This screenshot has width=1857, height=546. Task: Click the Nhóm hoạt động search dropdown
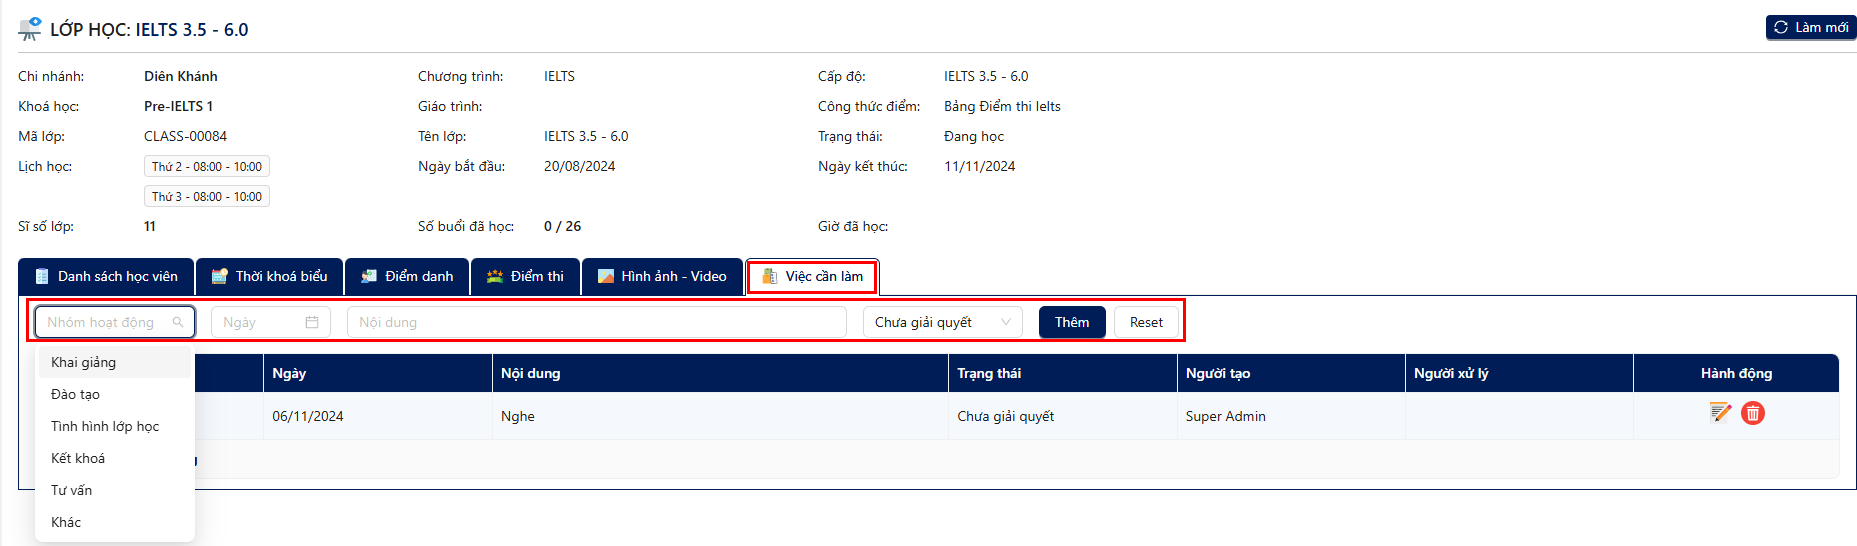(x=115, y=322)
